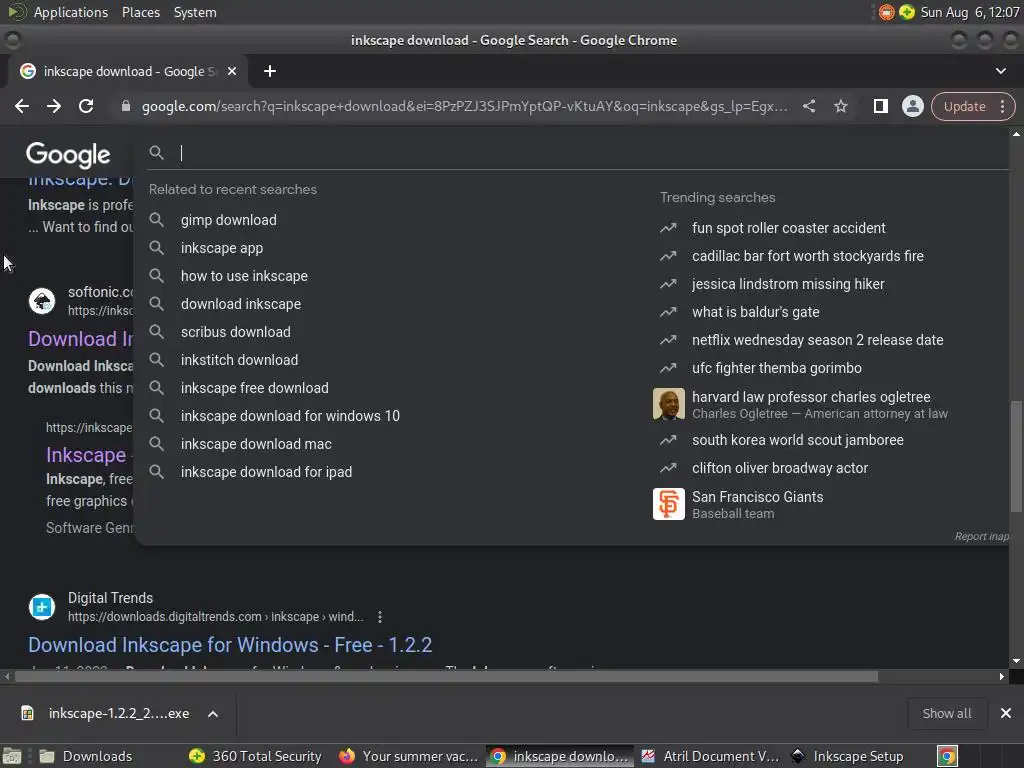Go forward in browser history
The image size is (1024, 768).
click(54, 106)
